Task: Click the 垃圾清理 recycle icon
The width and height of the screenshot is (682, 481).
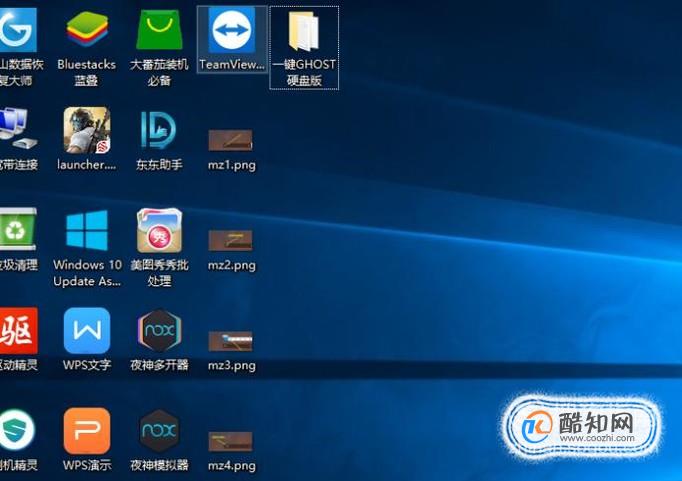Action: (17, 229)
